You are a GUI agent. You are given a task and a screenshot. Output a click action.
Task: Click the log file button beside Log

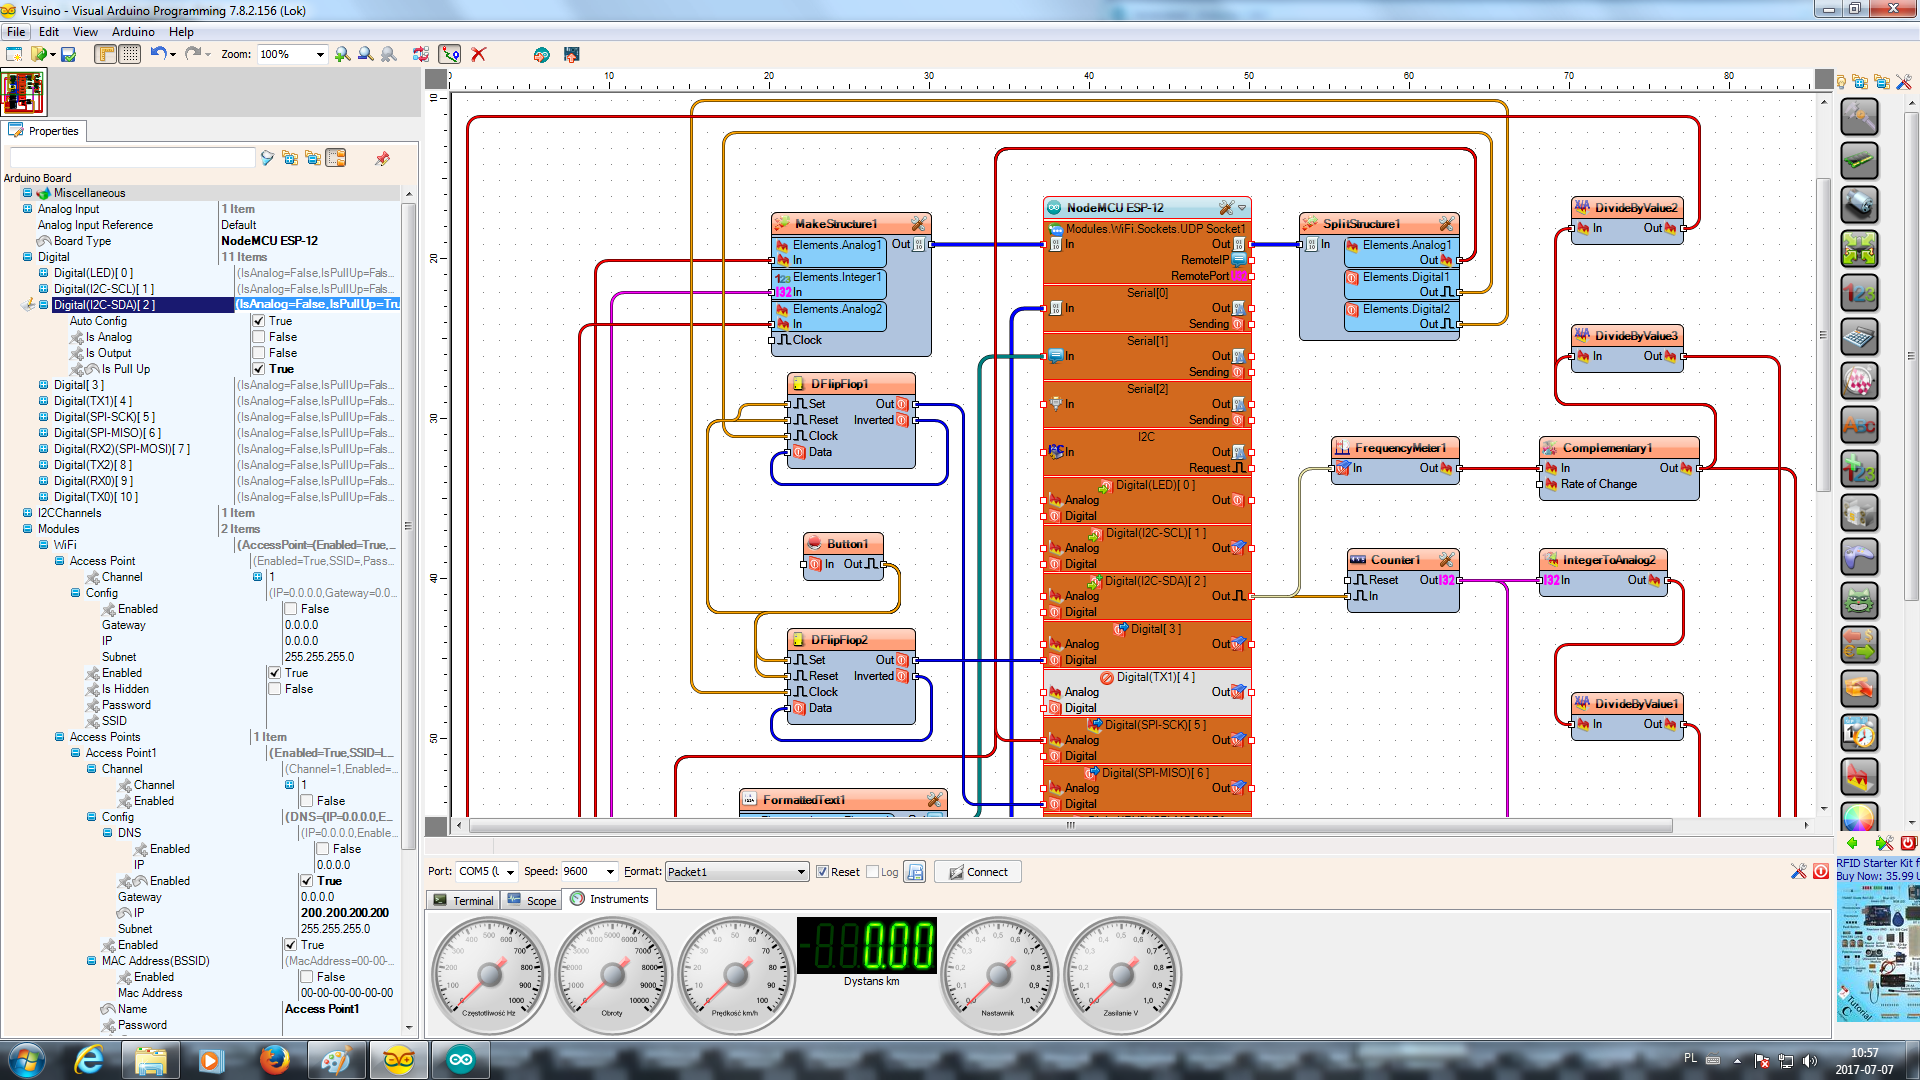[x=915, y=872]
